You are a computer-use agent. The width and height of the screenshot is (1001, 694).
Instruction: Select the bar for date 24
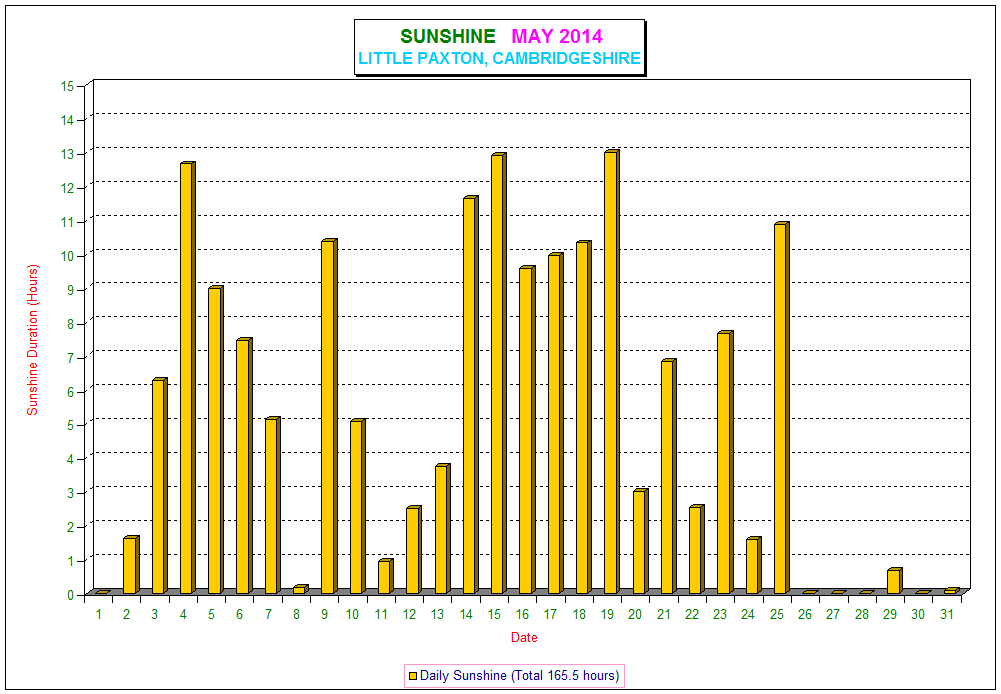(753, 566)
